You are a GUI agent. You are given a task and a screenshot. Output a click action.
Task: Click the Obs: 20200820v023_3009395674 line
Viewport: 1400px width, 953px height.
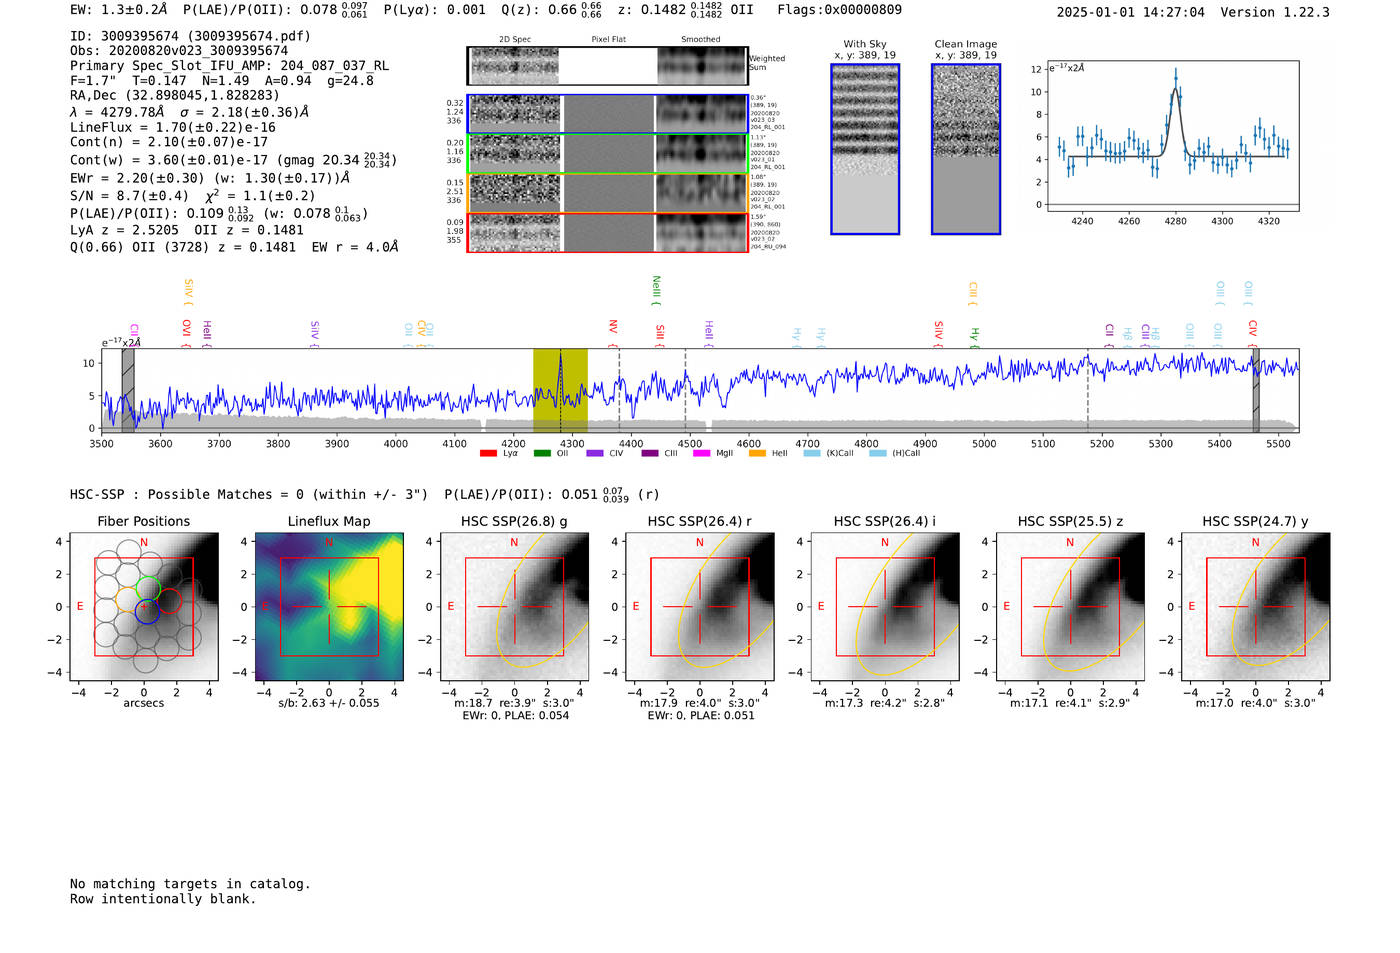(x=179, y=51)
